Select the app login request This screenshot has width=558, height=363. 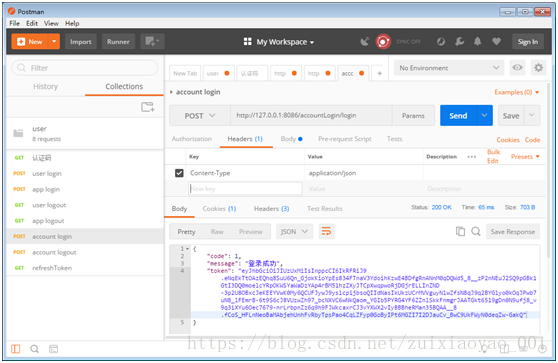pyautogui.click(x=85, y=189)
